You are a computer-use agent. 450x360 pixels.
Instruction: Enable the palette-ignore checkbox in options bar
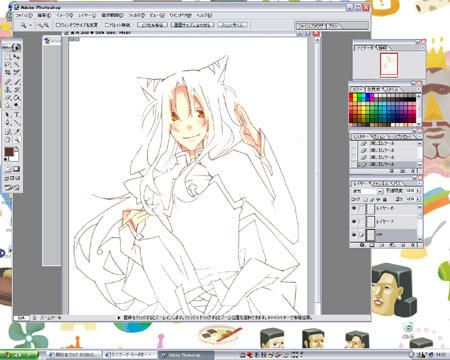point(107,25)
